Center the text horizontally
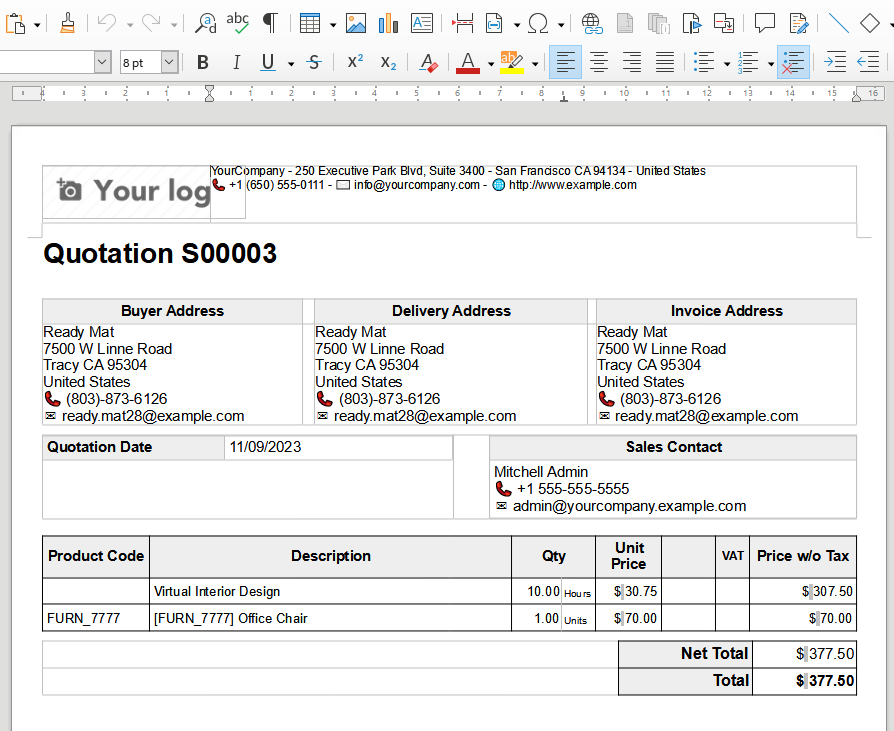The image size is (894, 731). tap(599, 62)
